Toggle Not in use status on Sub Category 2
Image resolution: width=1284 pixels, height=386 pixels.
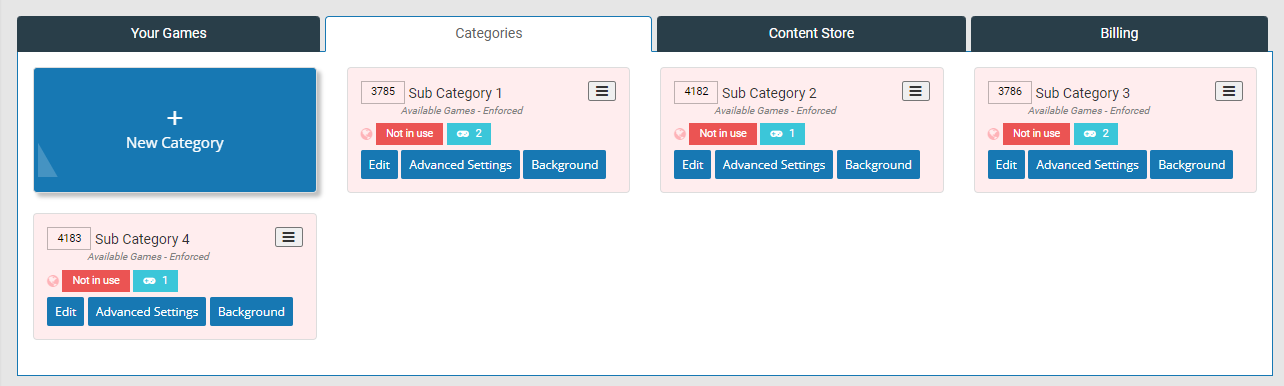tap(723, 134)
